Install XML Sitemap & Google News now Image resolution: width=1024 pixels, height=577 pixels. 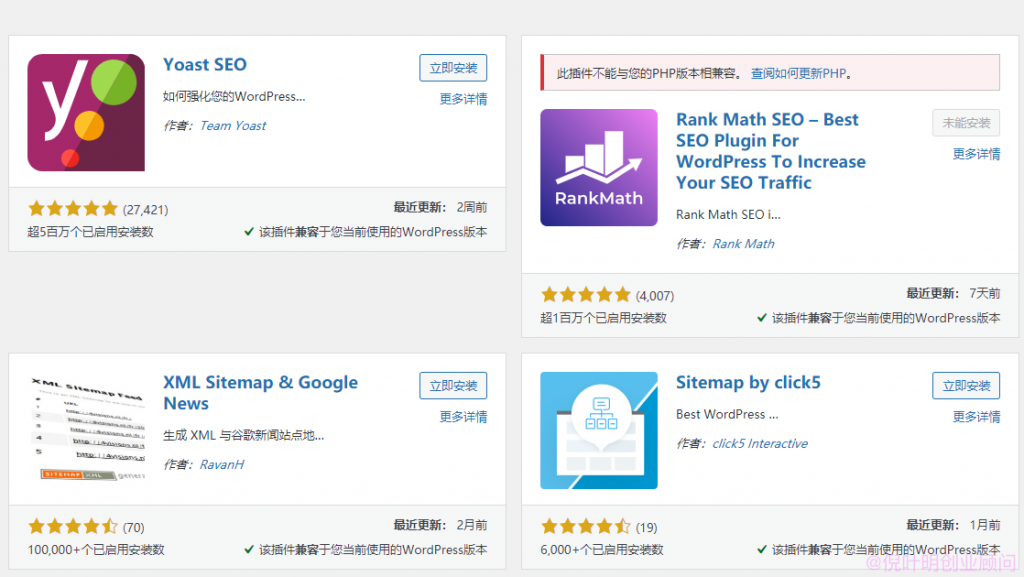click(453, 386)
